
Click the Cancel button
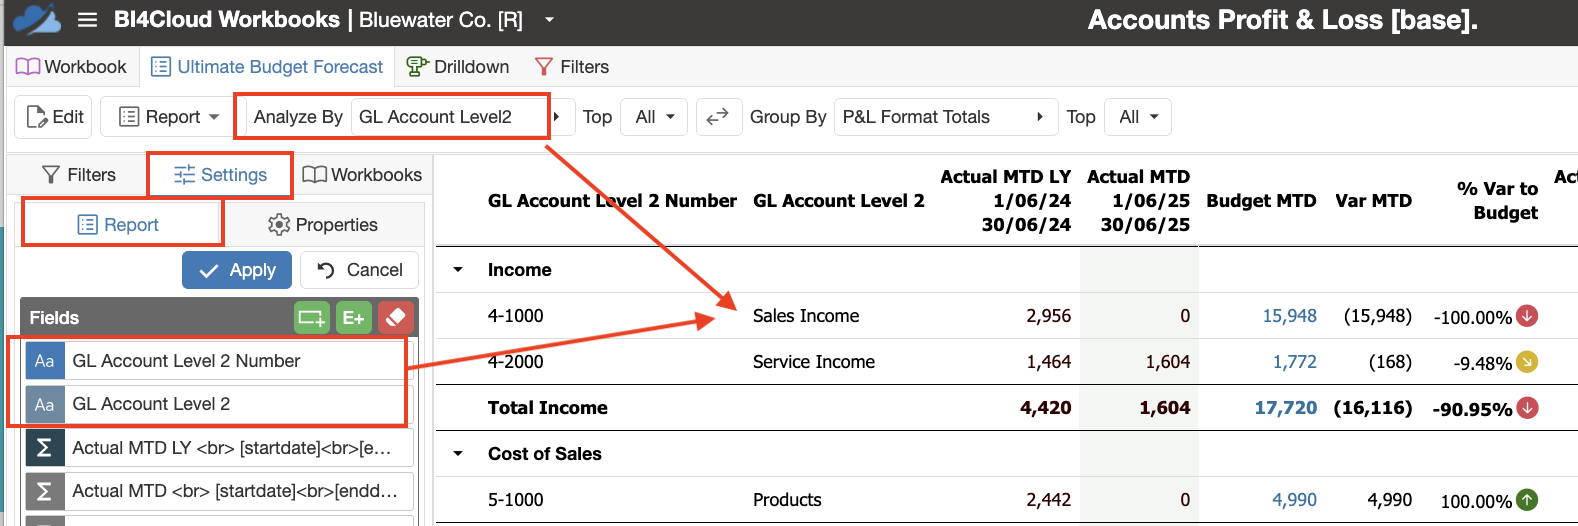(x=360, y=270)
